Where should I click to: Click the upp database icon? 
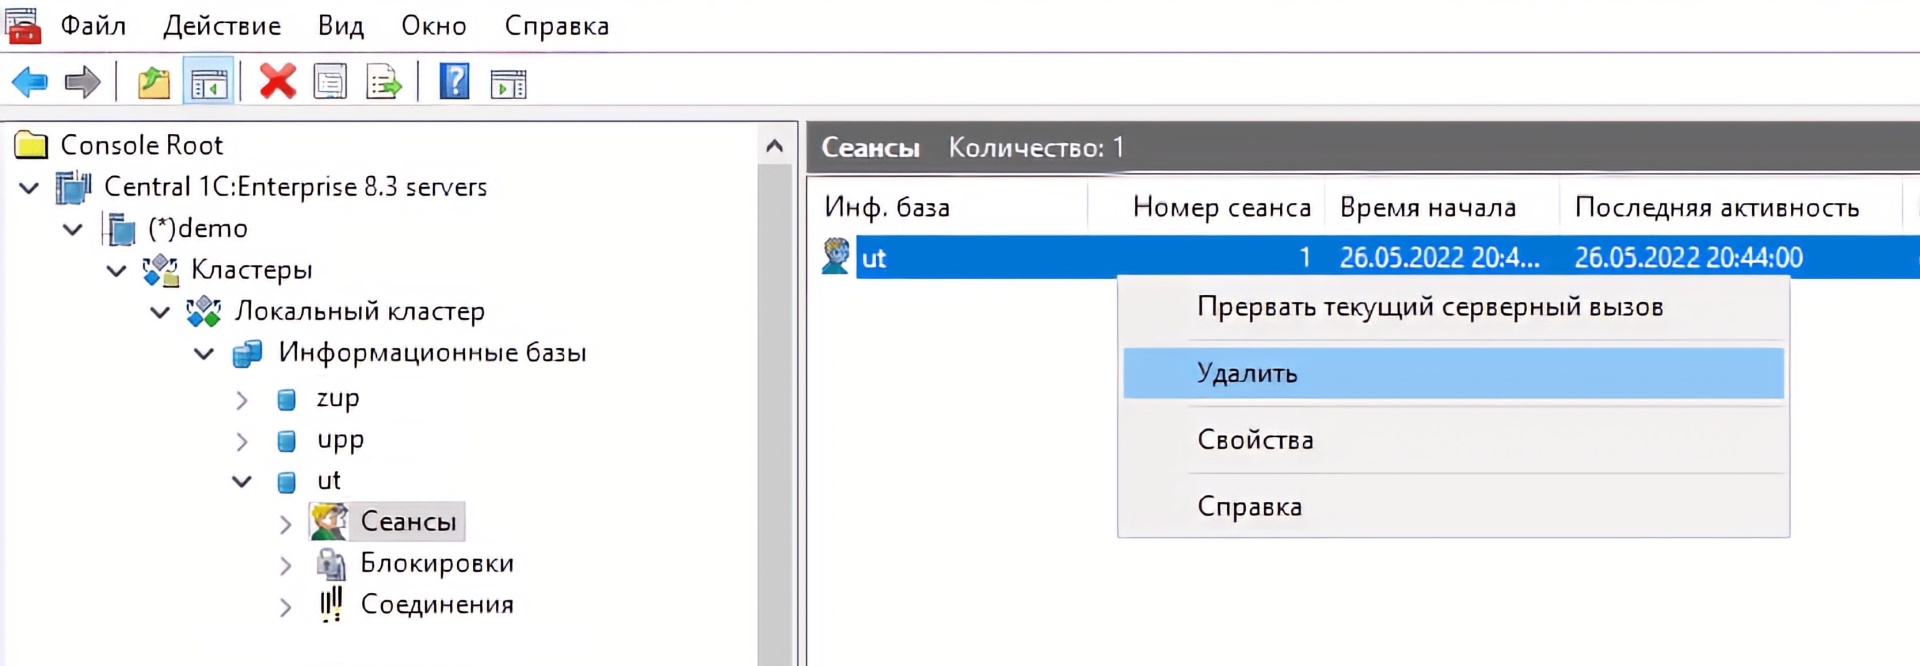click(x=286, y=441)
